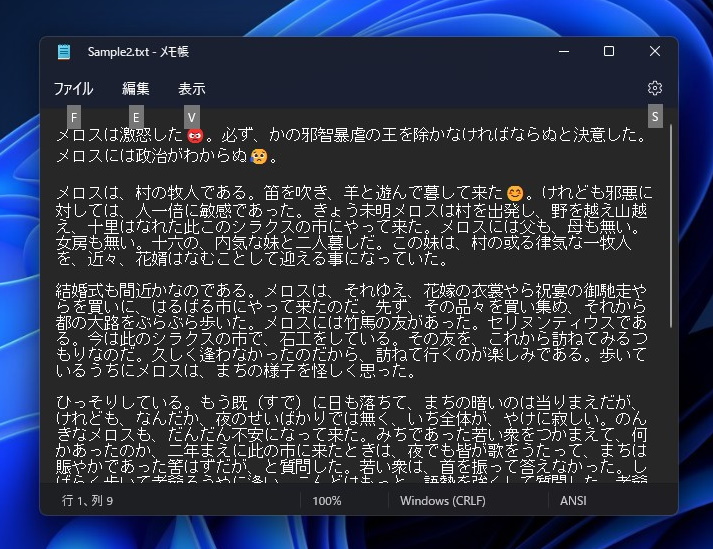Open the 表示 menu
The height and width of the screenshot is (549, 713).
pos(191,89)
